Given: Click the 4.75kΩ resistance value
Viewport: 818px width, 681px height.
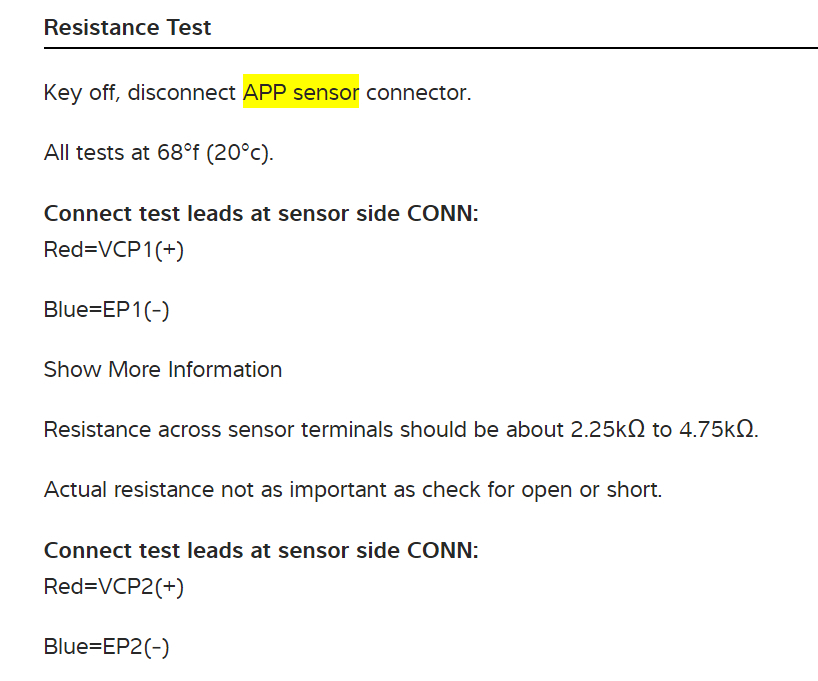Looking at the screenshot, I should pos(716,430).
